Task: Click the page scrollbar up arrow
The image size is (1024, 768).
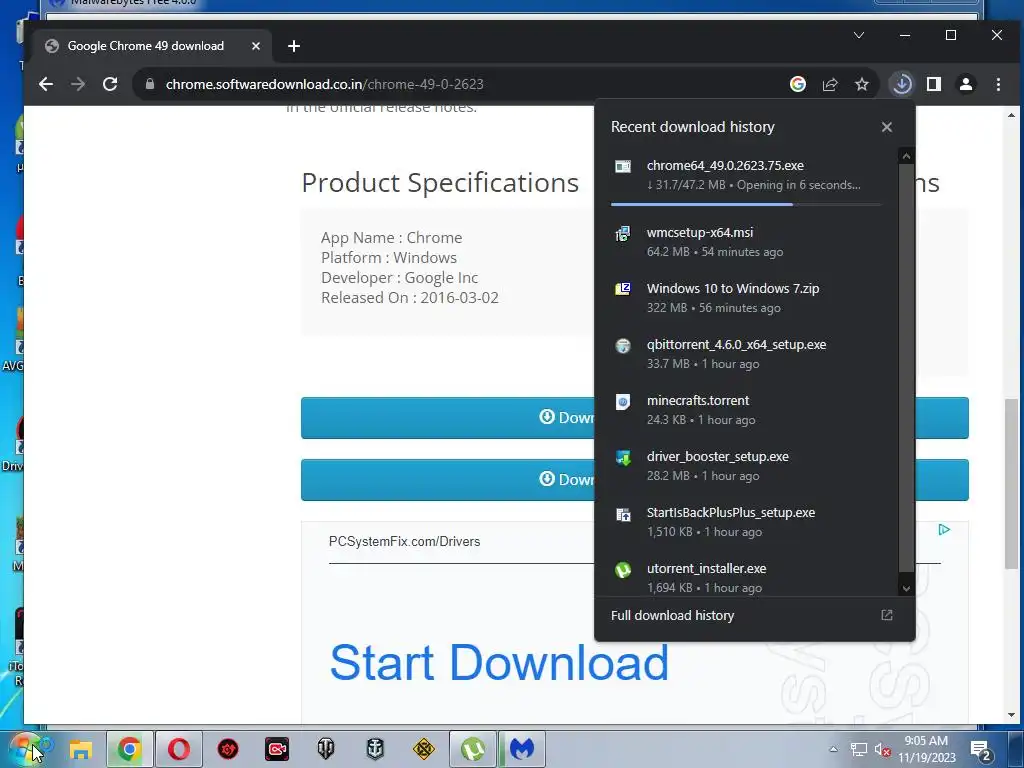Action: (x=1011, y=115)
